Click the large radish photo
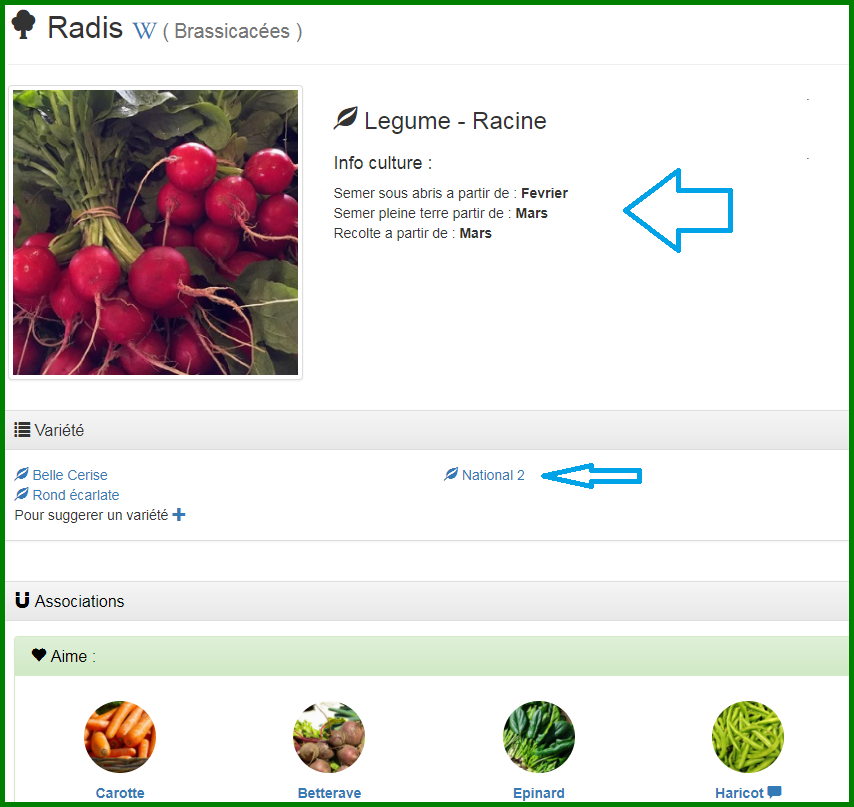Viewport: 854px width, 807px height. coord(155,233)
